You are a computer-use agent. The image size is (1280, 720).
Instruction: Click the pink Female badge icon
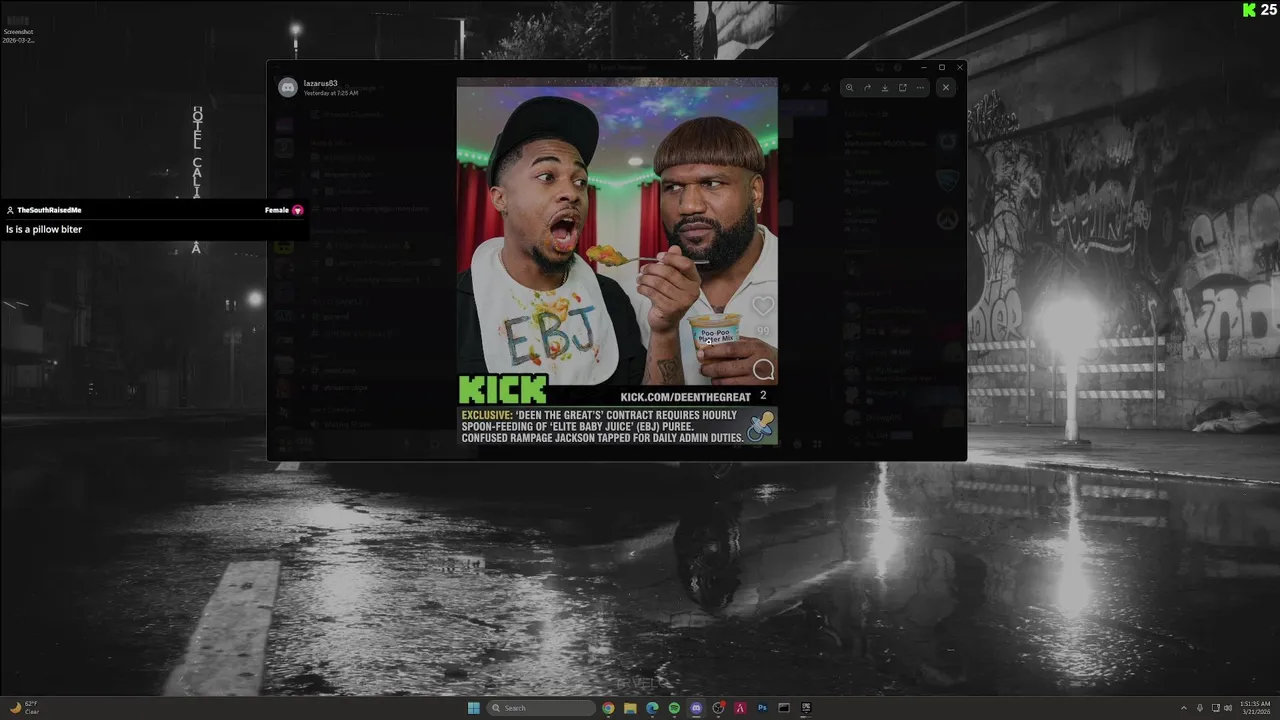(x=297, y=210)
